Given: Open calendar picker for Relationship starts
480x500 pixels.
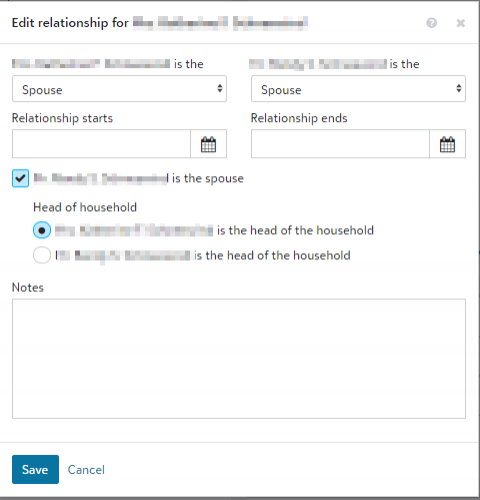Looking at the screenshot, I should coord(209,144).
